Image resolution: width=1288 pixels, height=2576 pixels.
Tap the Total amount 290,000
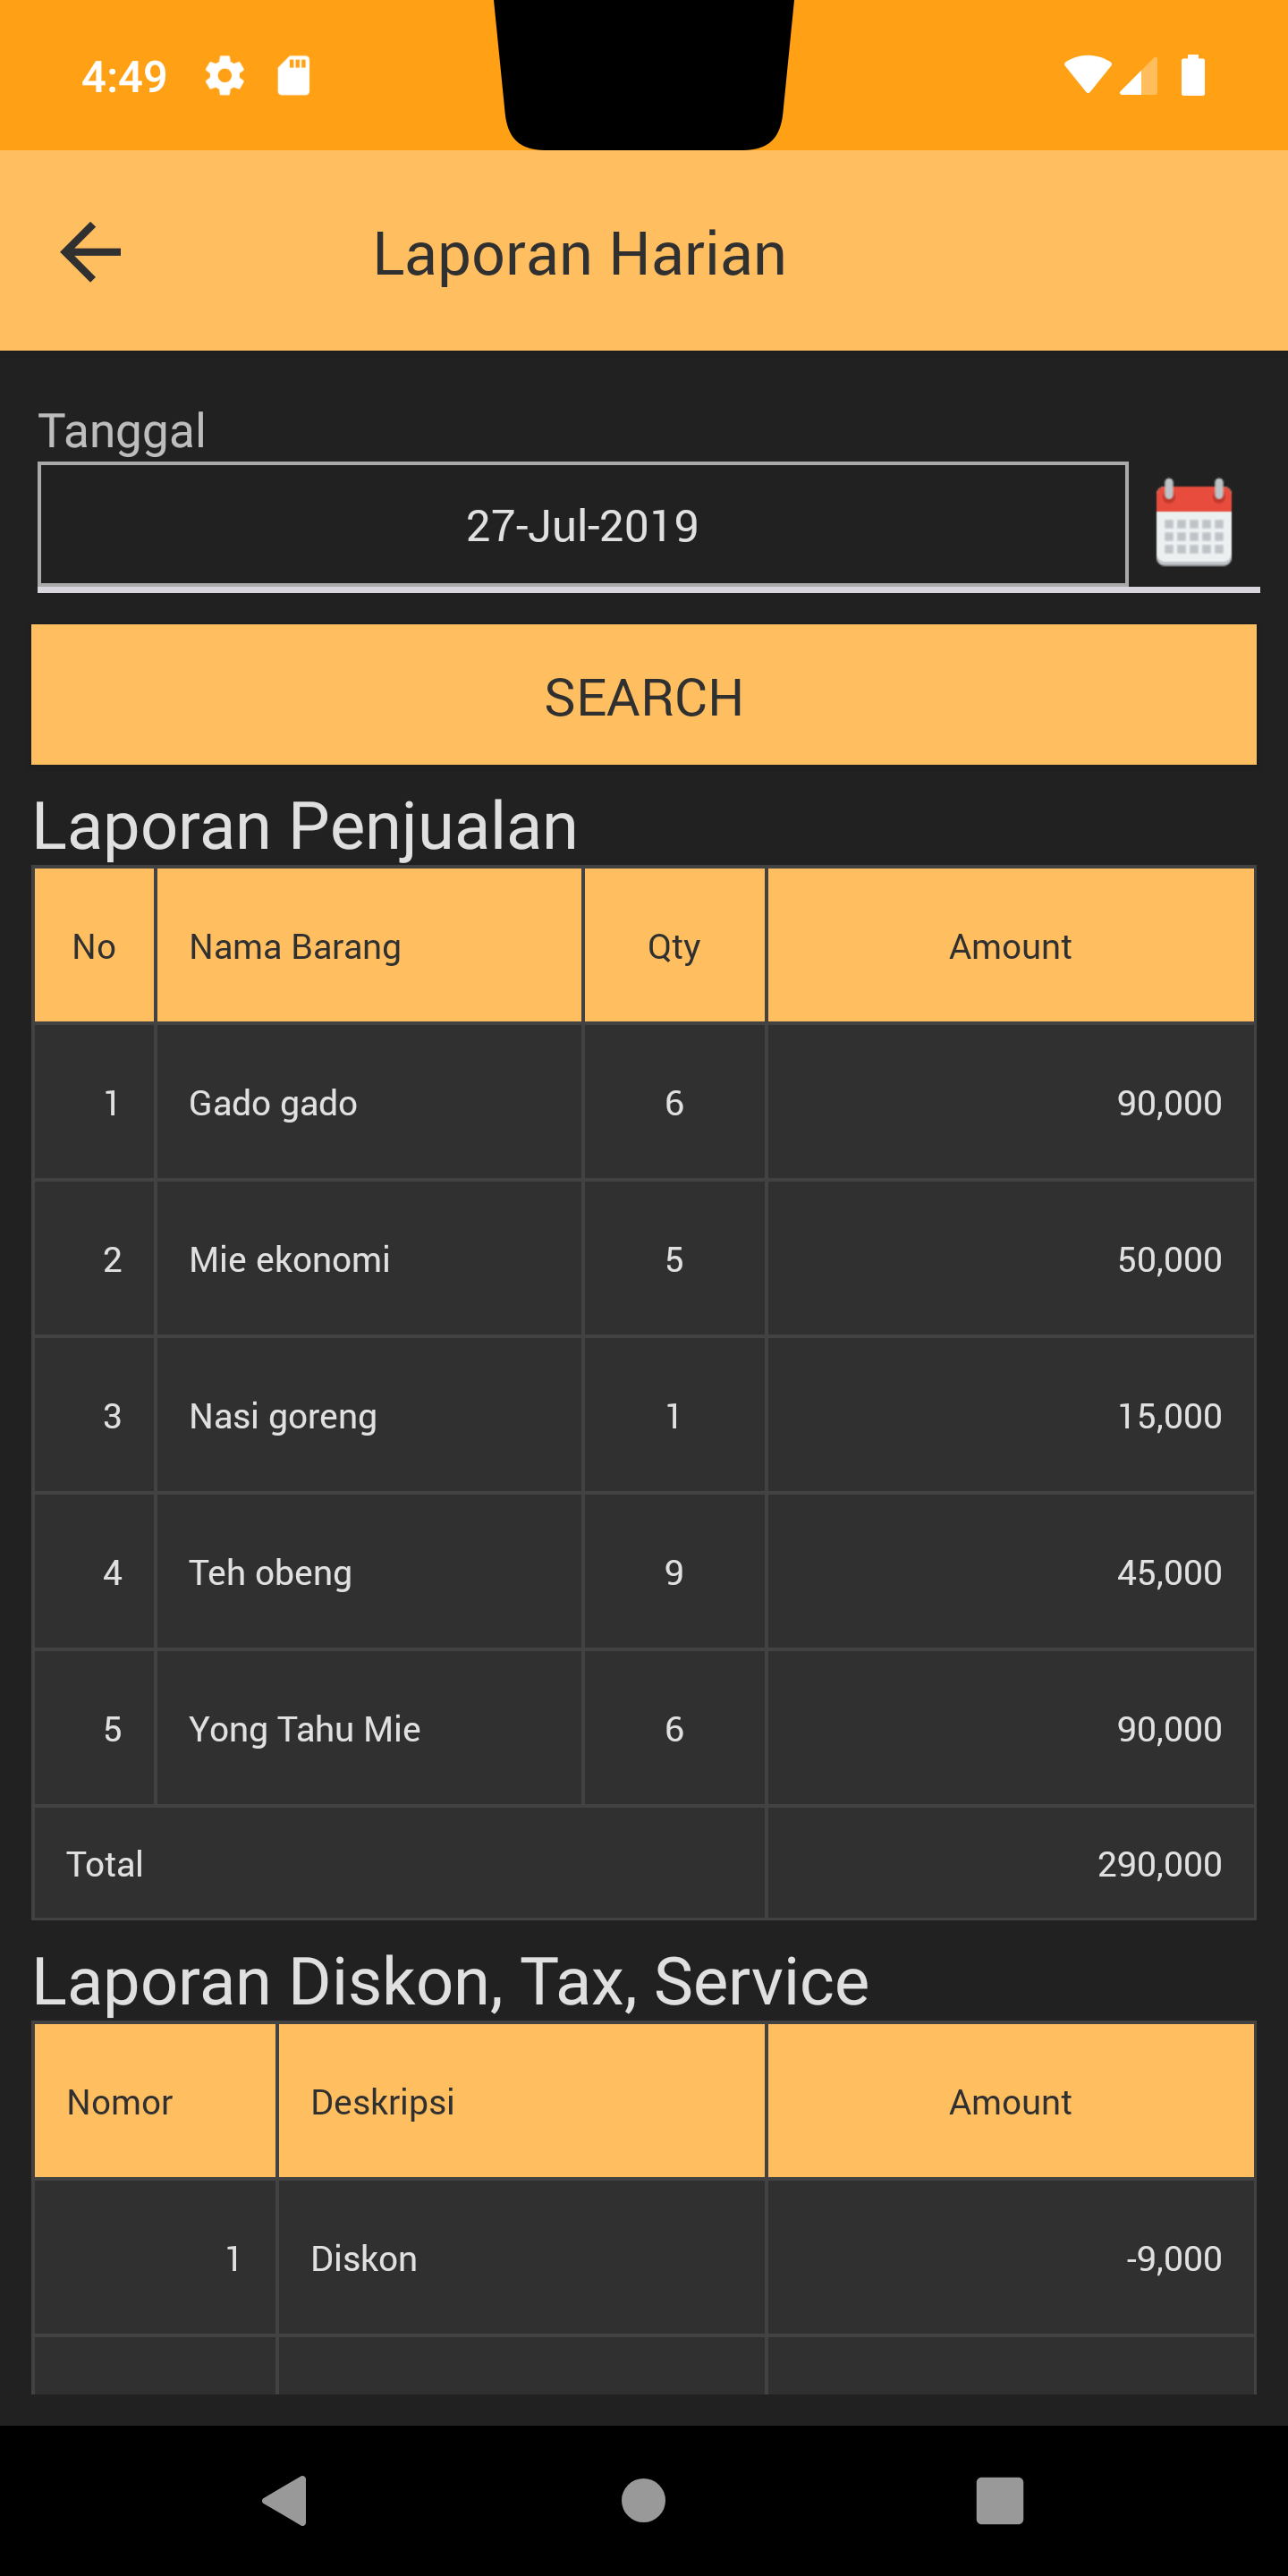(1159, 1864)
